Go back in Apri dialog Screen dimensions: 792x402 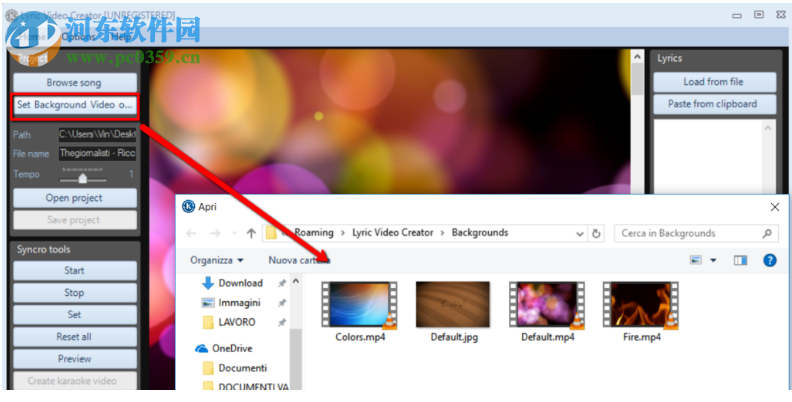coord(191,233)
